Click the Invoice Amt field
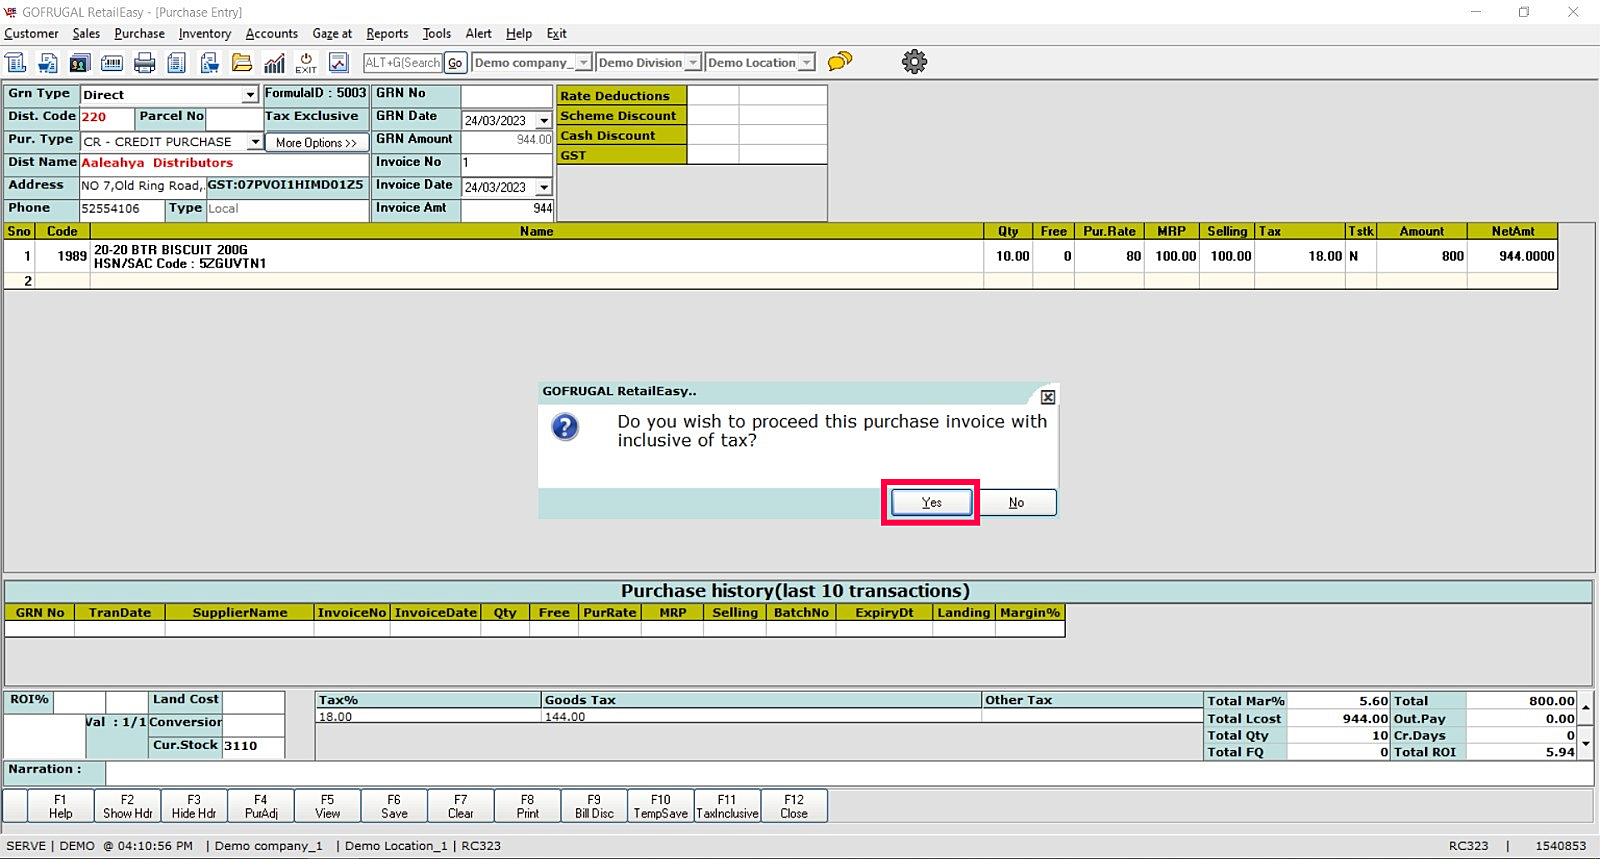This screenshot has height=859, width=1600. click(x=507, y=209)
